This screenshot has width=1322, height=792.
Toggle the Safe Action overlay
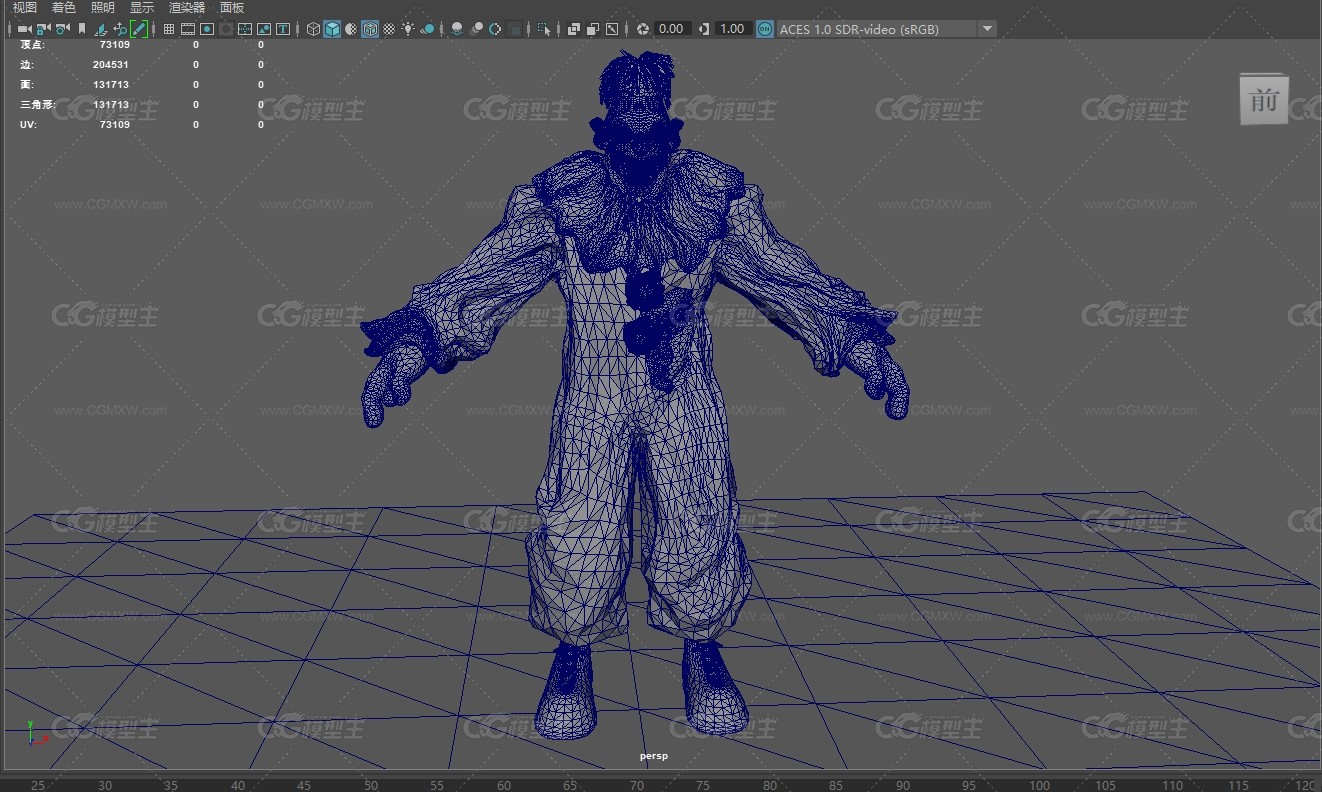click(264, 29)
